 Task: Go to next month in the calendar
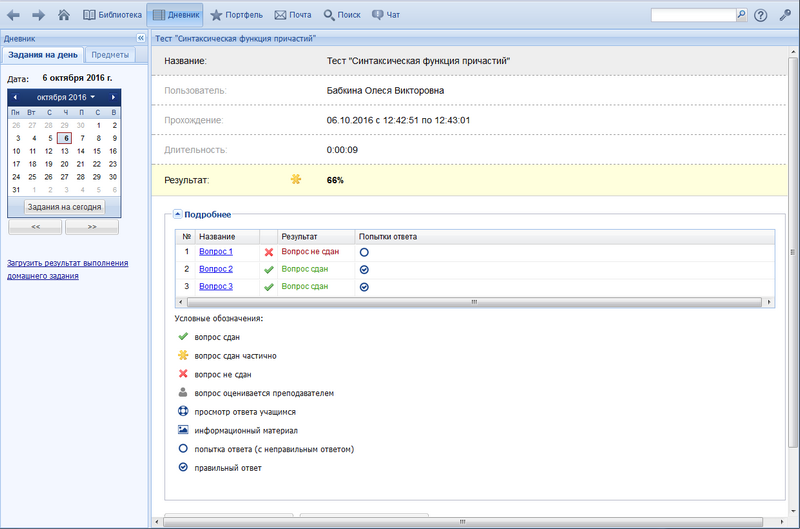pyautogui.click(x=114, y=97)
